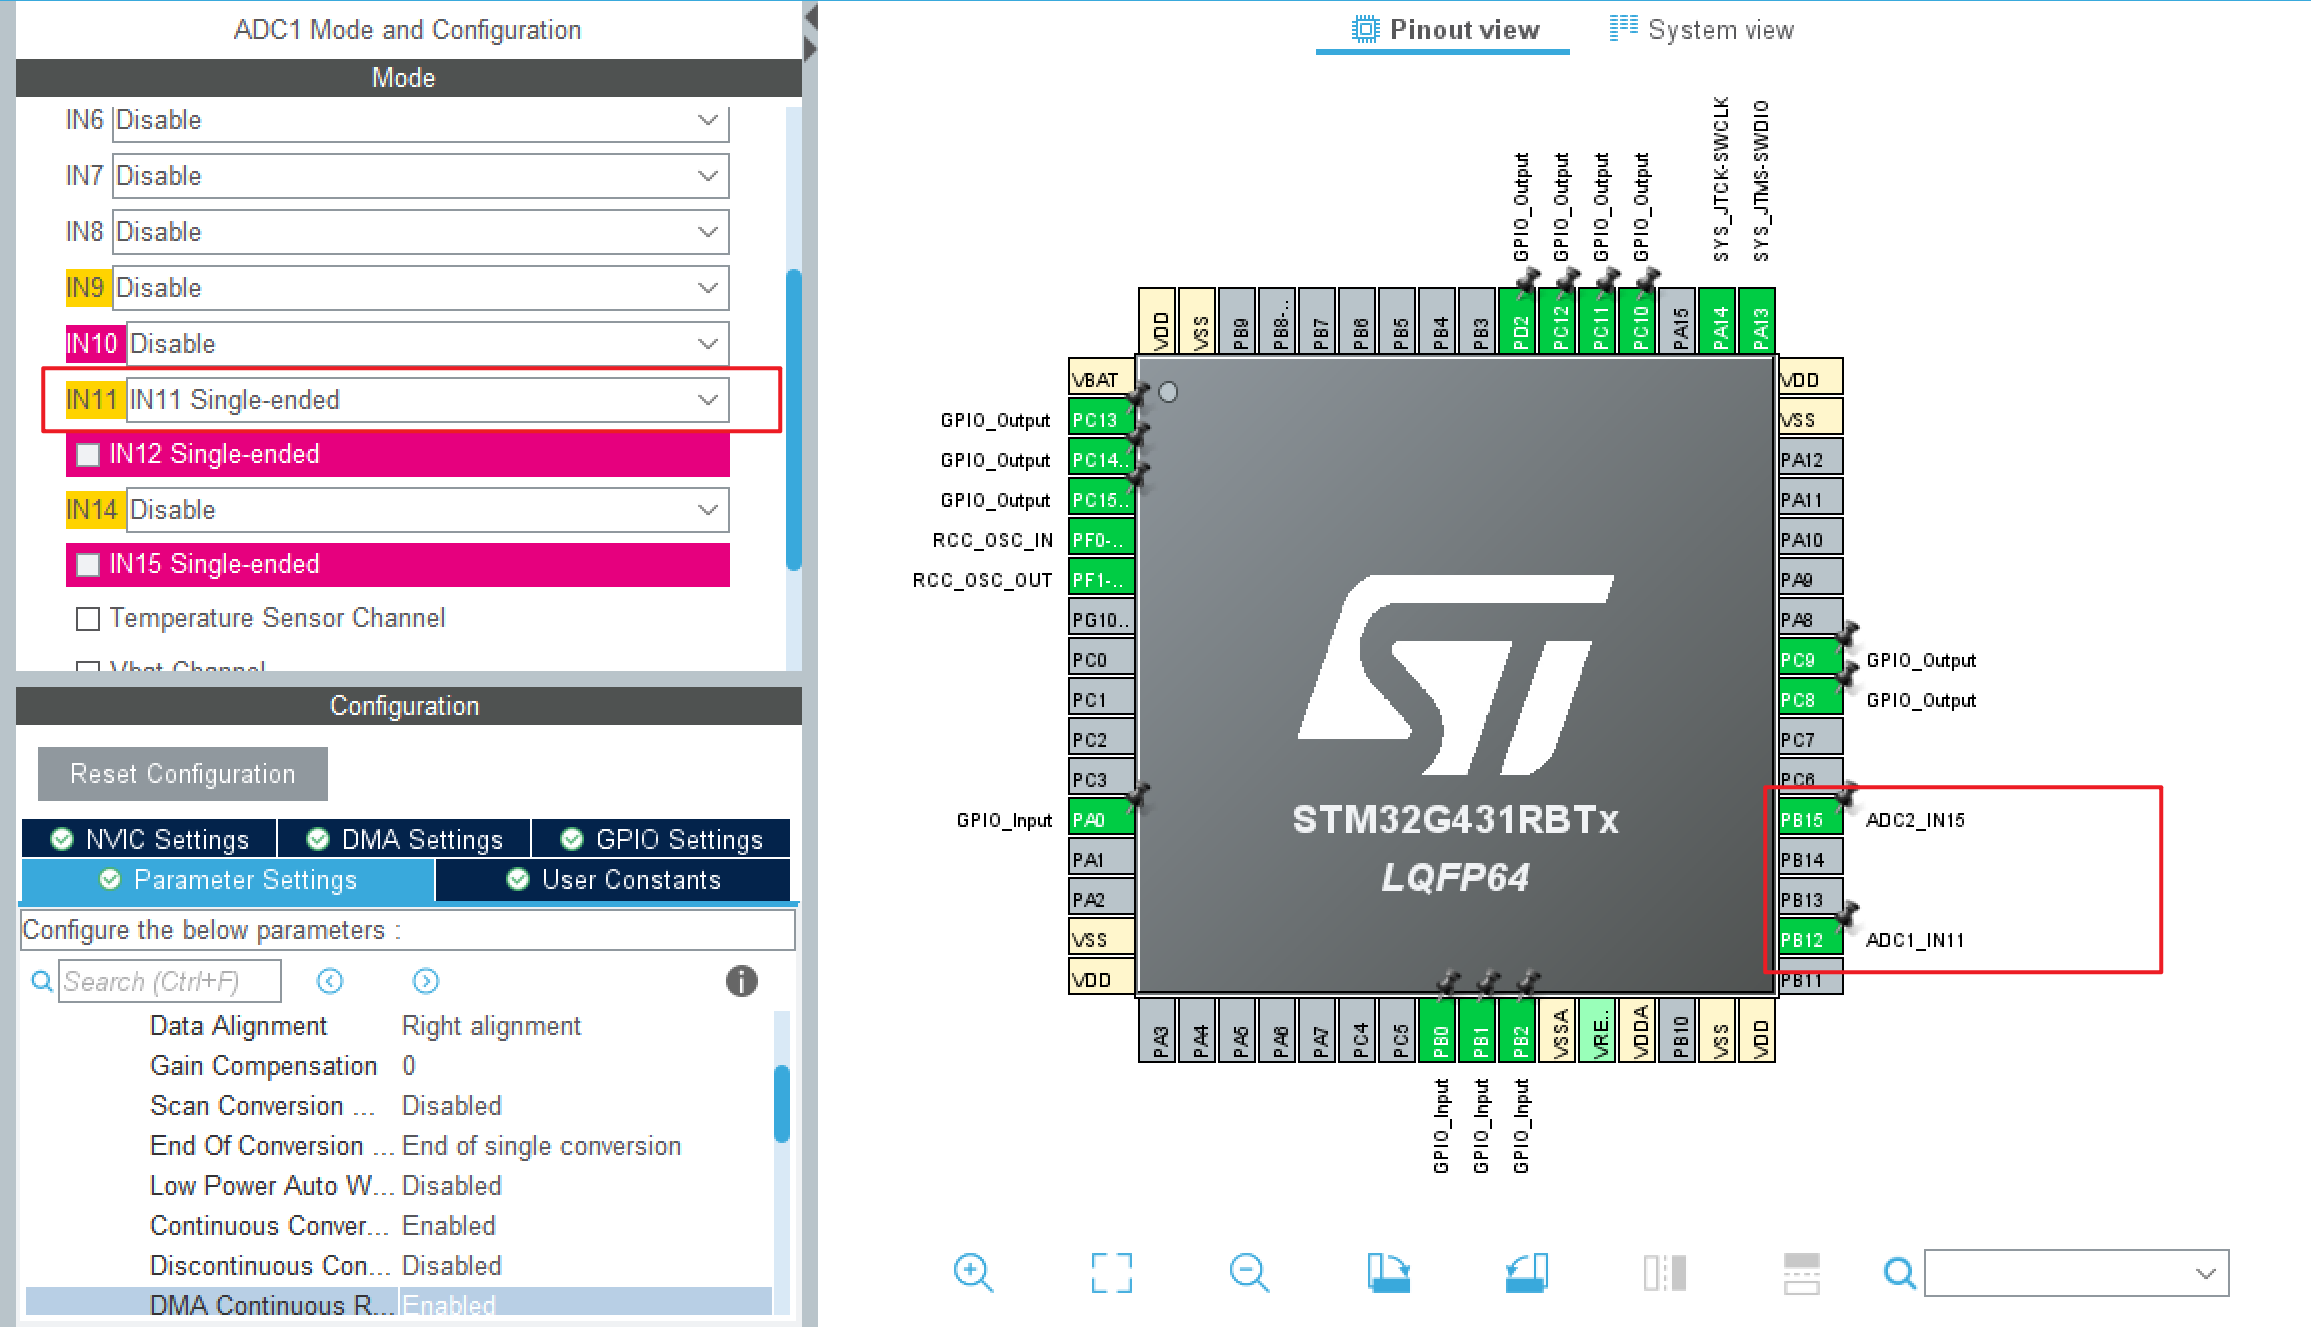
Task: Click the zoom in magnifier icon
Action: 972,1273
